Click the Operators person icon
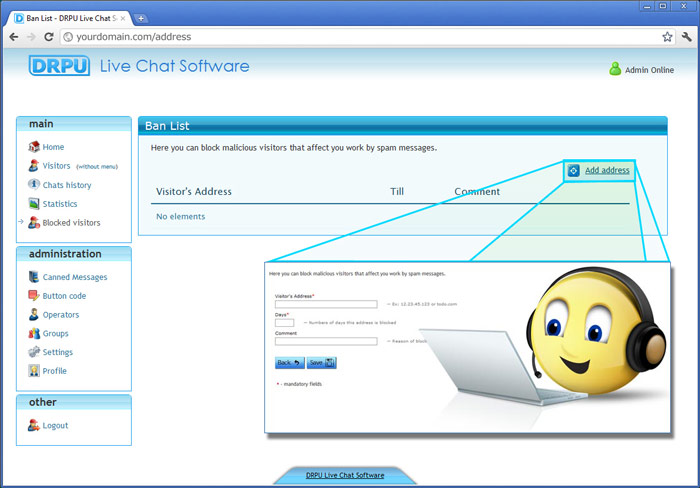 pyautogui.click(x=34, y=314)
